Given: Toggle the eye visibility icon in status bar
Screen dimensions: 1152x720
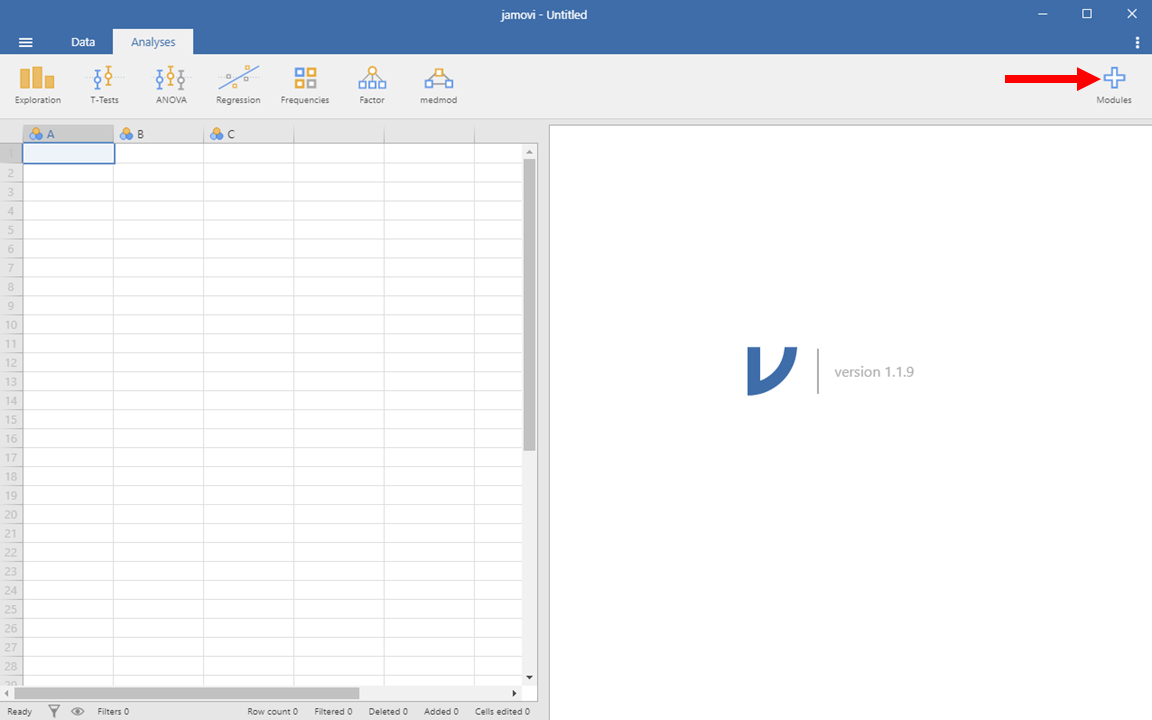Looking at the screenshot, I should [77, 711].
